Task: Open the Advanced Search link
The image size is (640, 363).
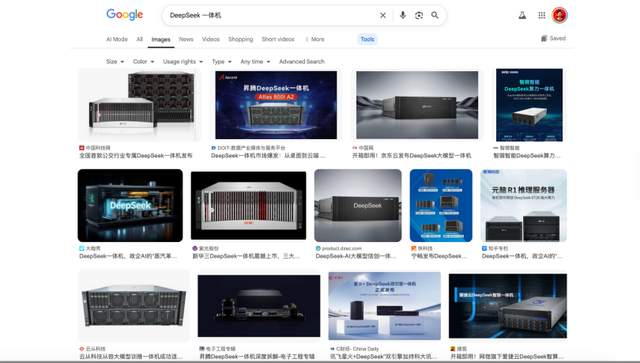Action: [302, 62]
